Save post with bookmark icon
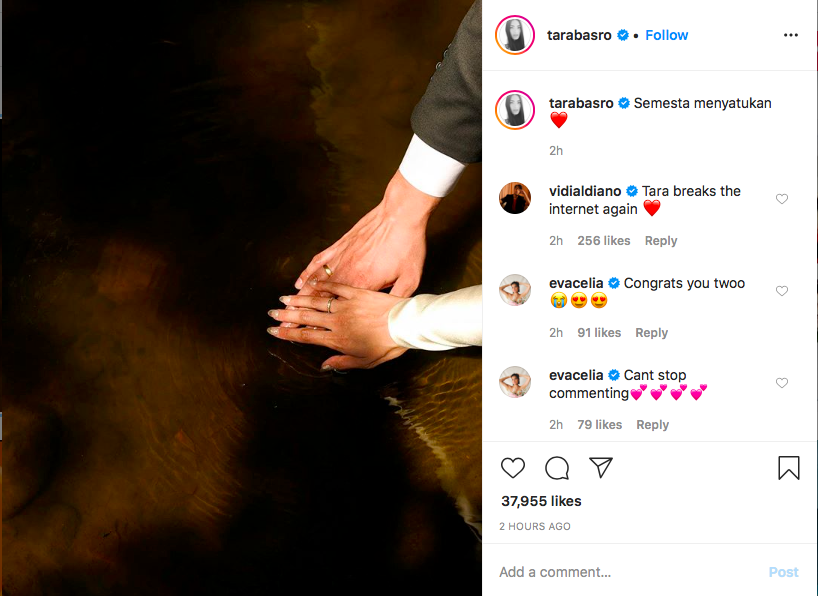818x596 pixels. click(x=789, y=467)
